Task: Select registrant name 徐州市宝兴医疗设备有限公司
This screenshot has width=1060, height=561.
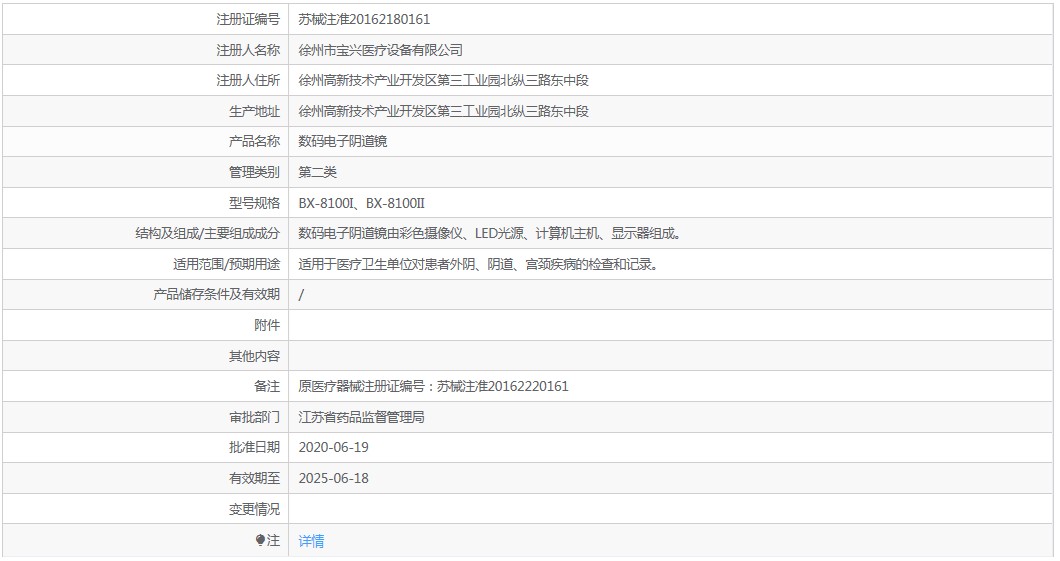Action: [381, 50]
